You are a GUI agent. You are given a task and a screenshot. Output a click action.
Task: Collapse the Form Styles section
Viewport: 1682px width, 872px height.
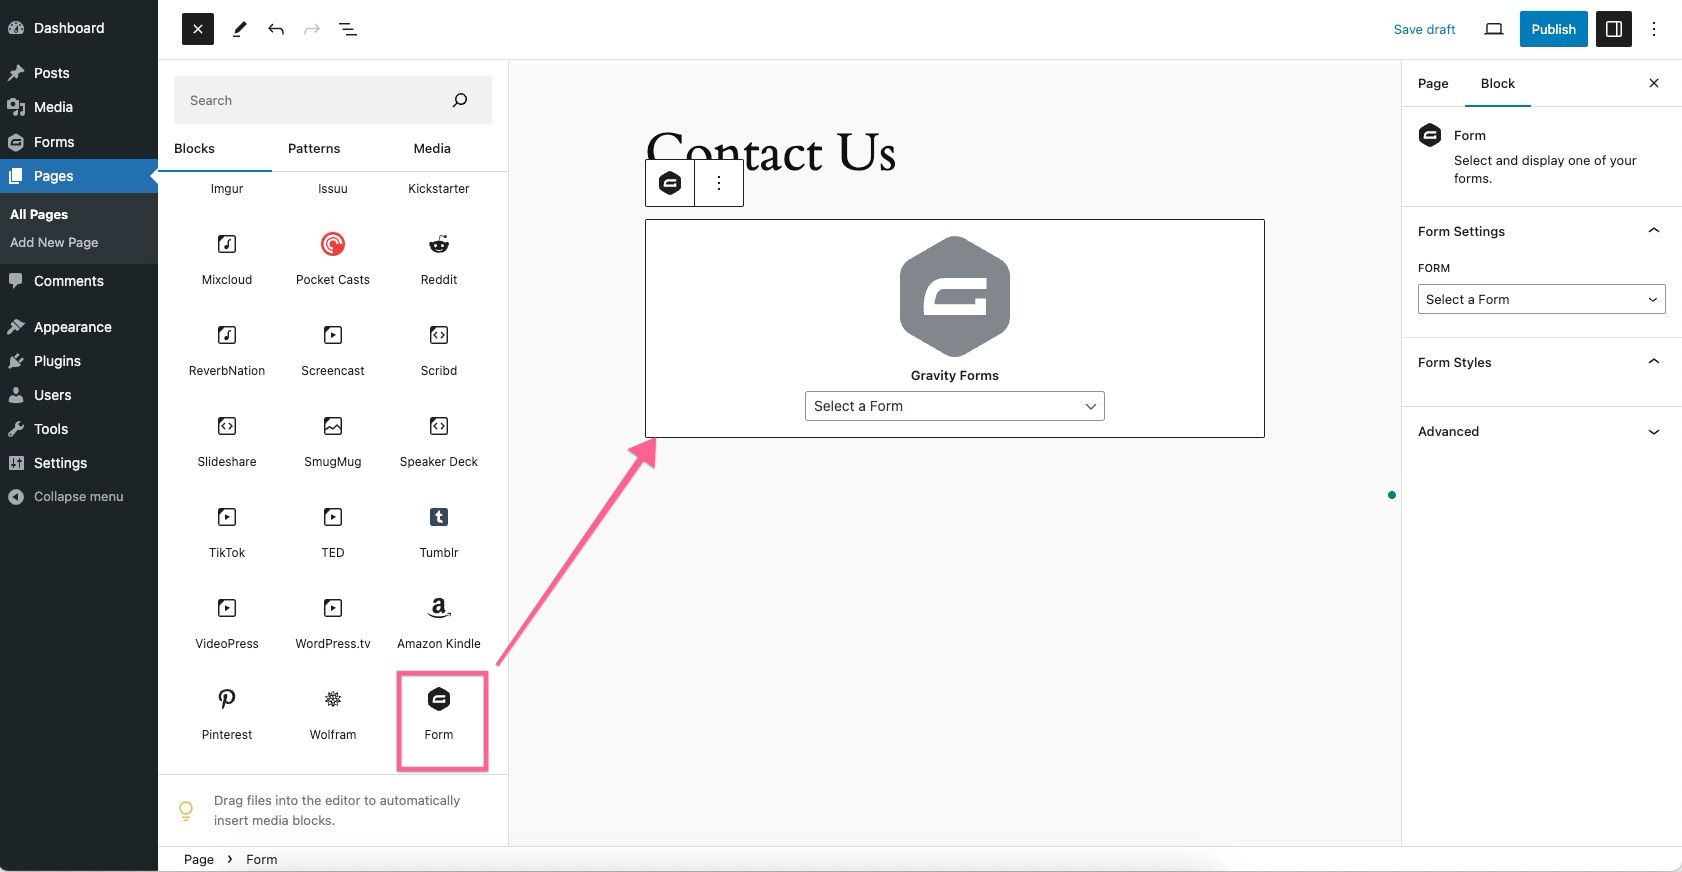pyautogui.click(x=1541, y=362)
